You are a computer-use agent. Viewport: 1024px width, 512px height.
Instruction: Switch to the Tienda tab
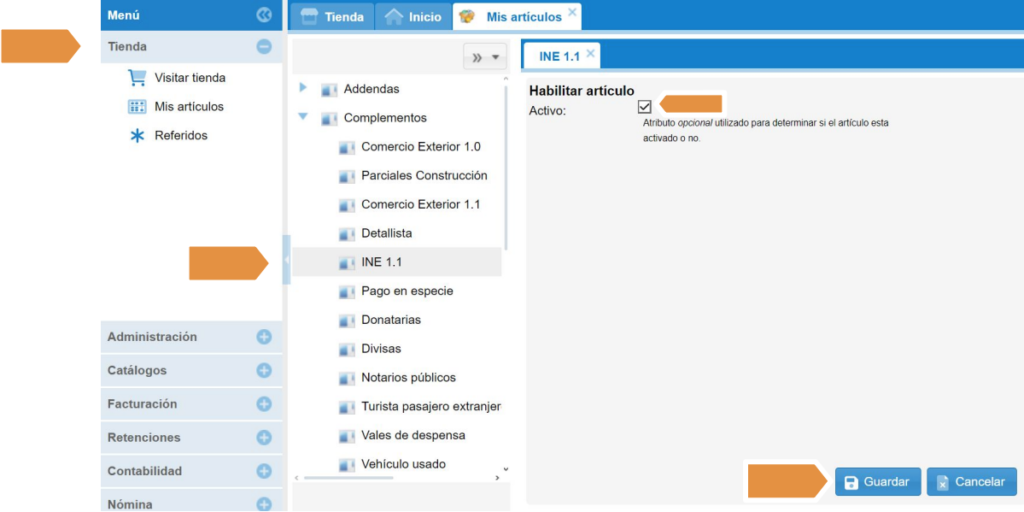click(x=332, y=17)
